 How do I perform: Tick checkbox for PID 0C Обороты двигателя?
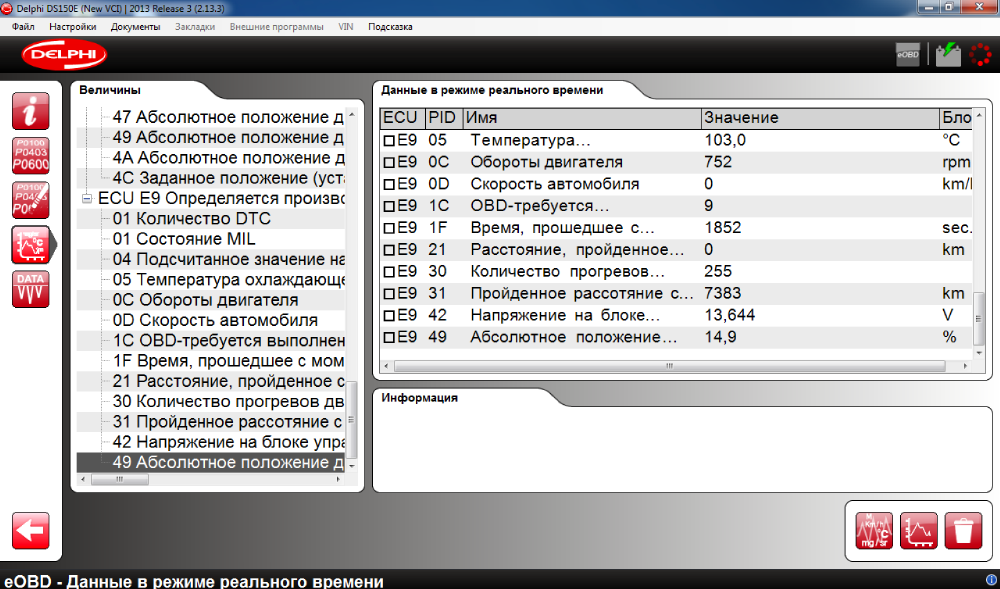pyautogui.click(x=389, y=163)
